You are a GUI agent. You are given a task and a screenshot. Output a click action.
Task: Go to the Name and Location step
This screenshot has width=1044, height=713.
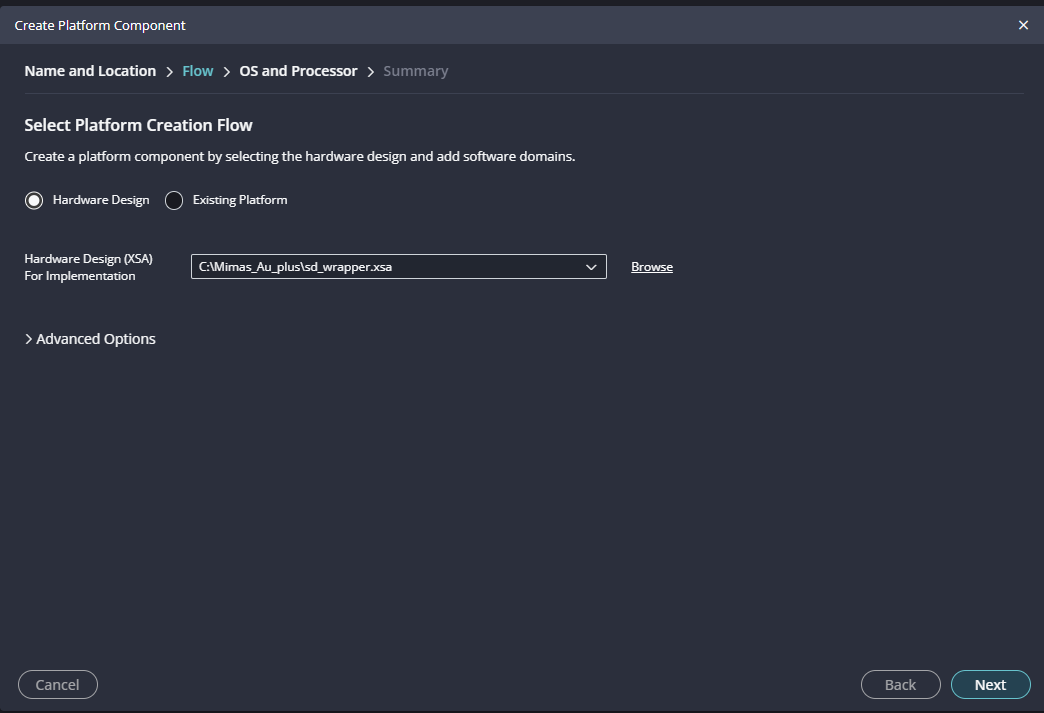coord(90,71)
